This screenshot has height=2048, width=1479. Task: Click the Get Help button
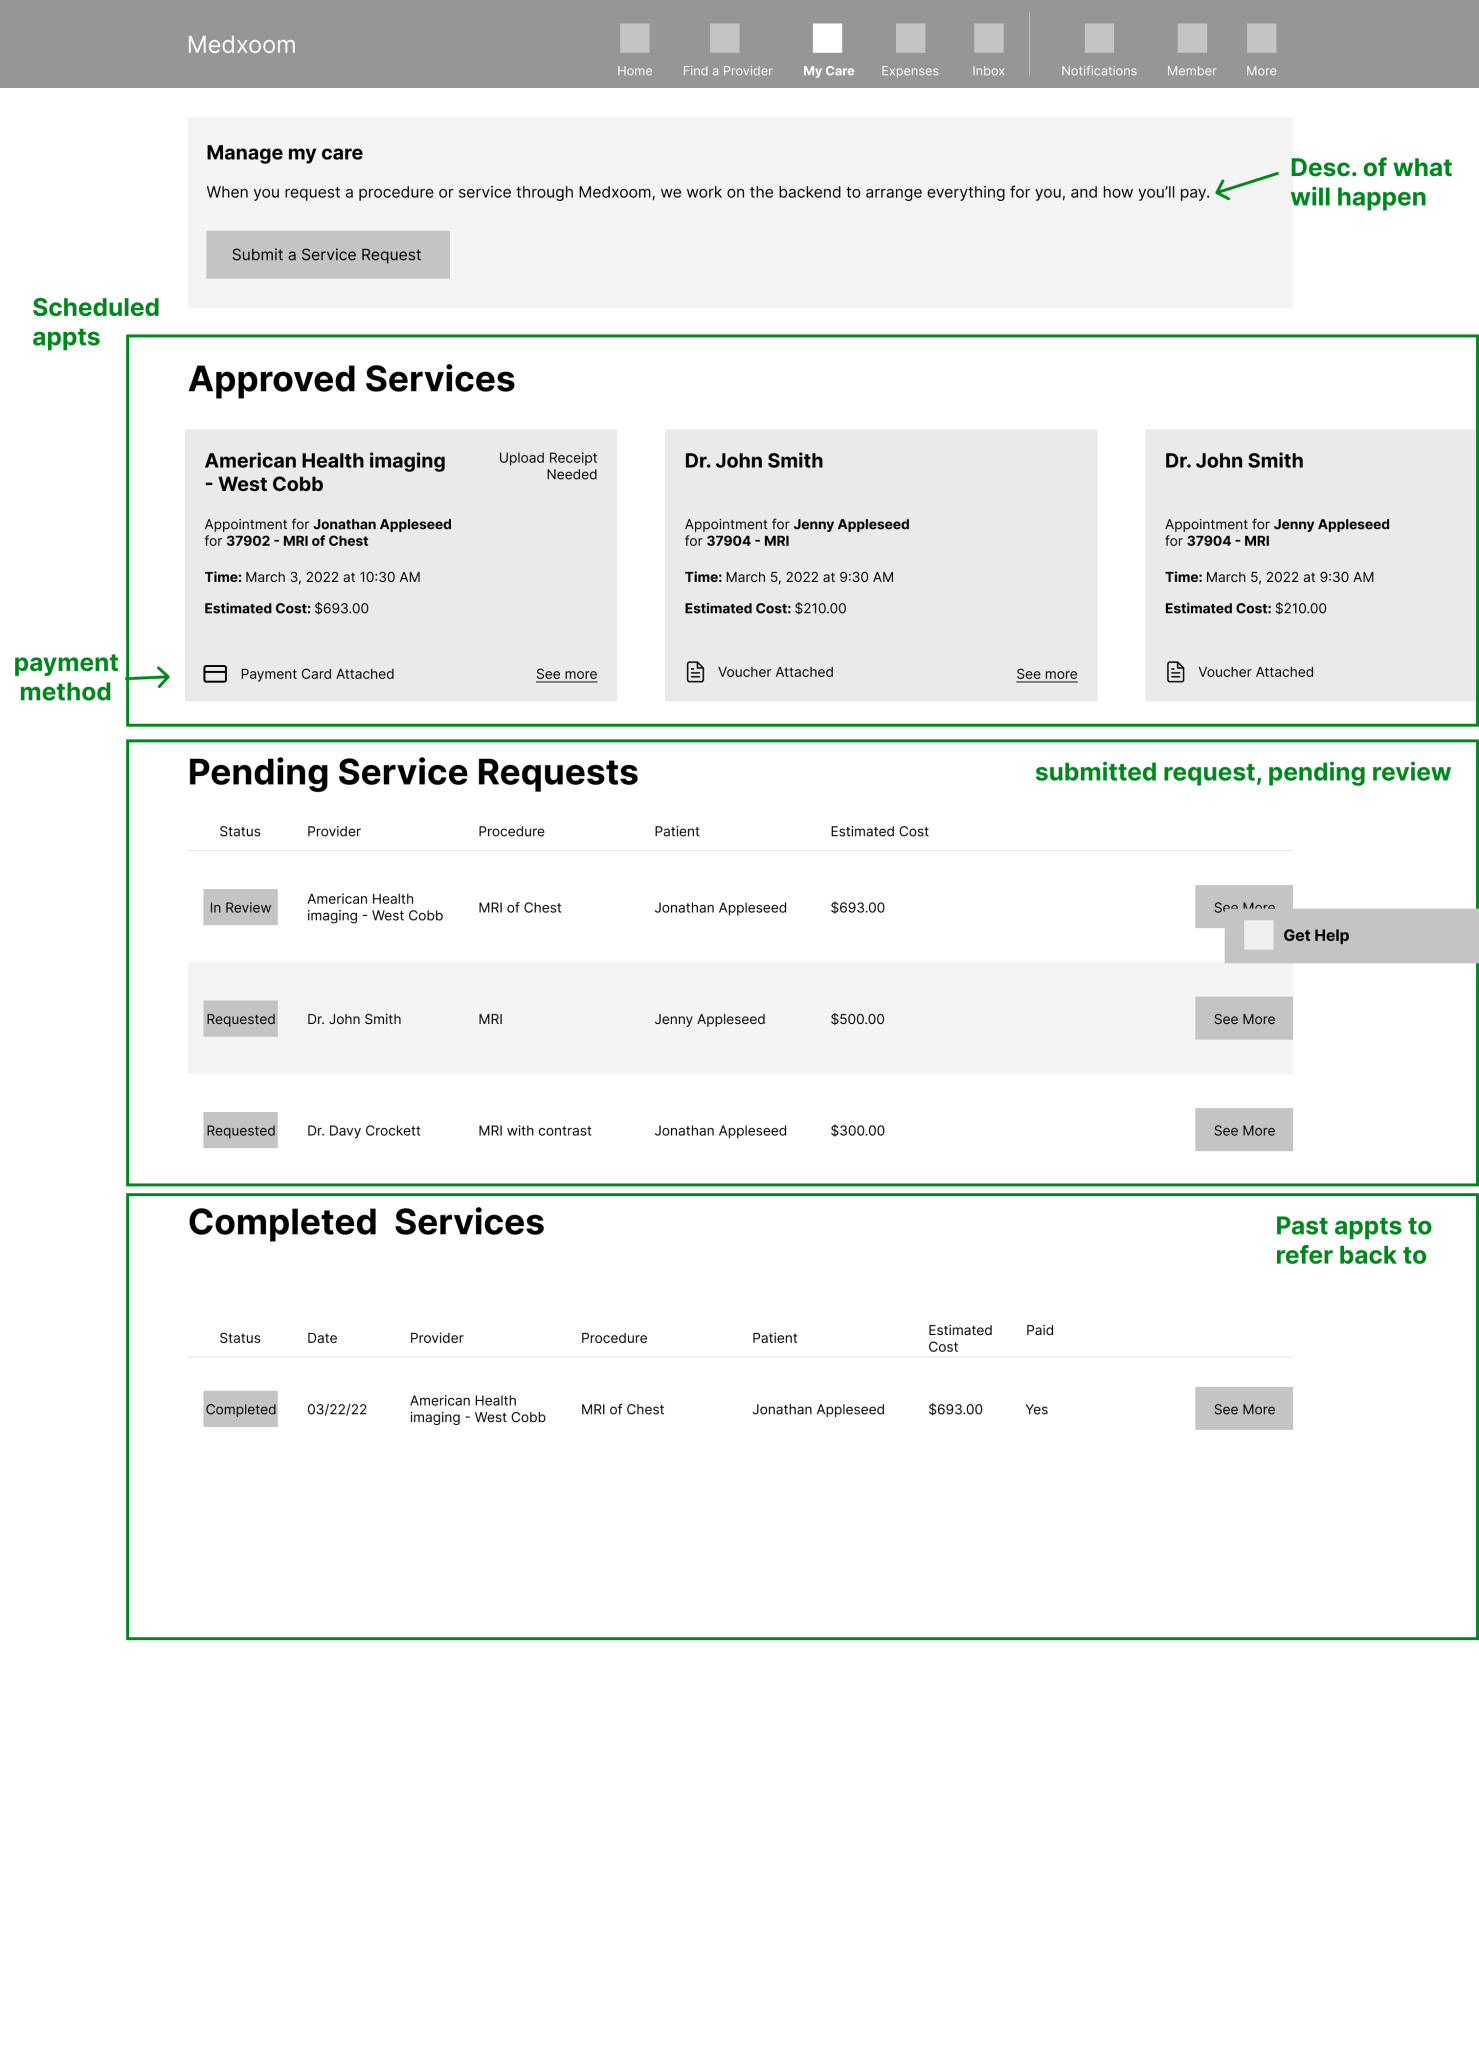click(1351, 936)
